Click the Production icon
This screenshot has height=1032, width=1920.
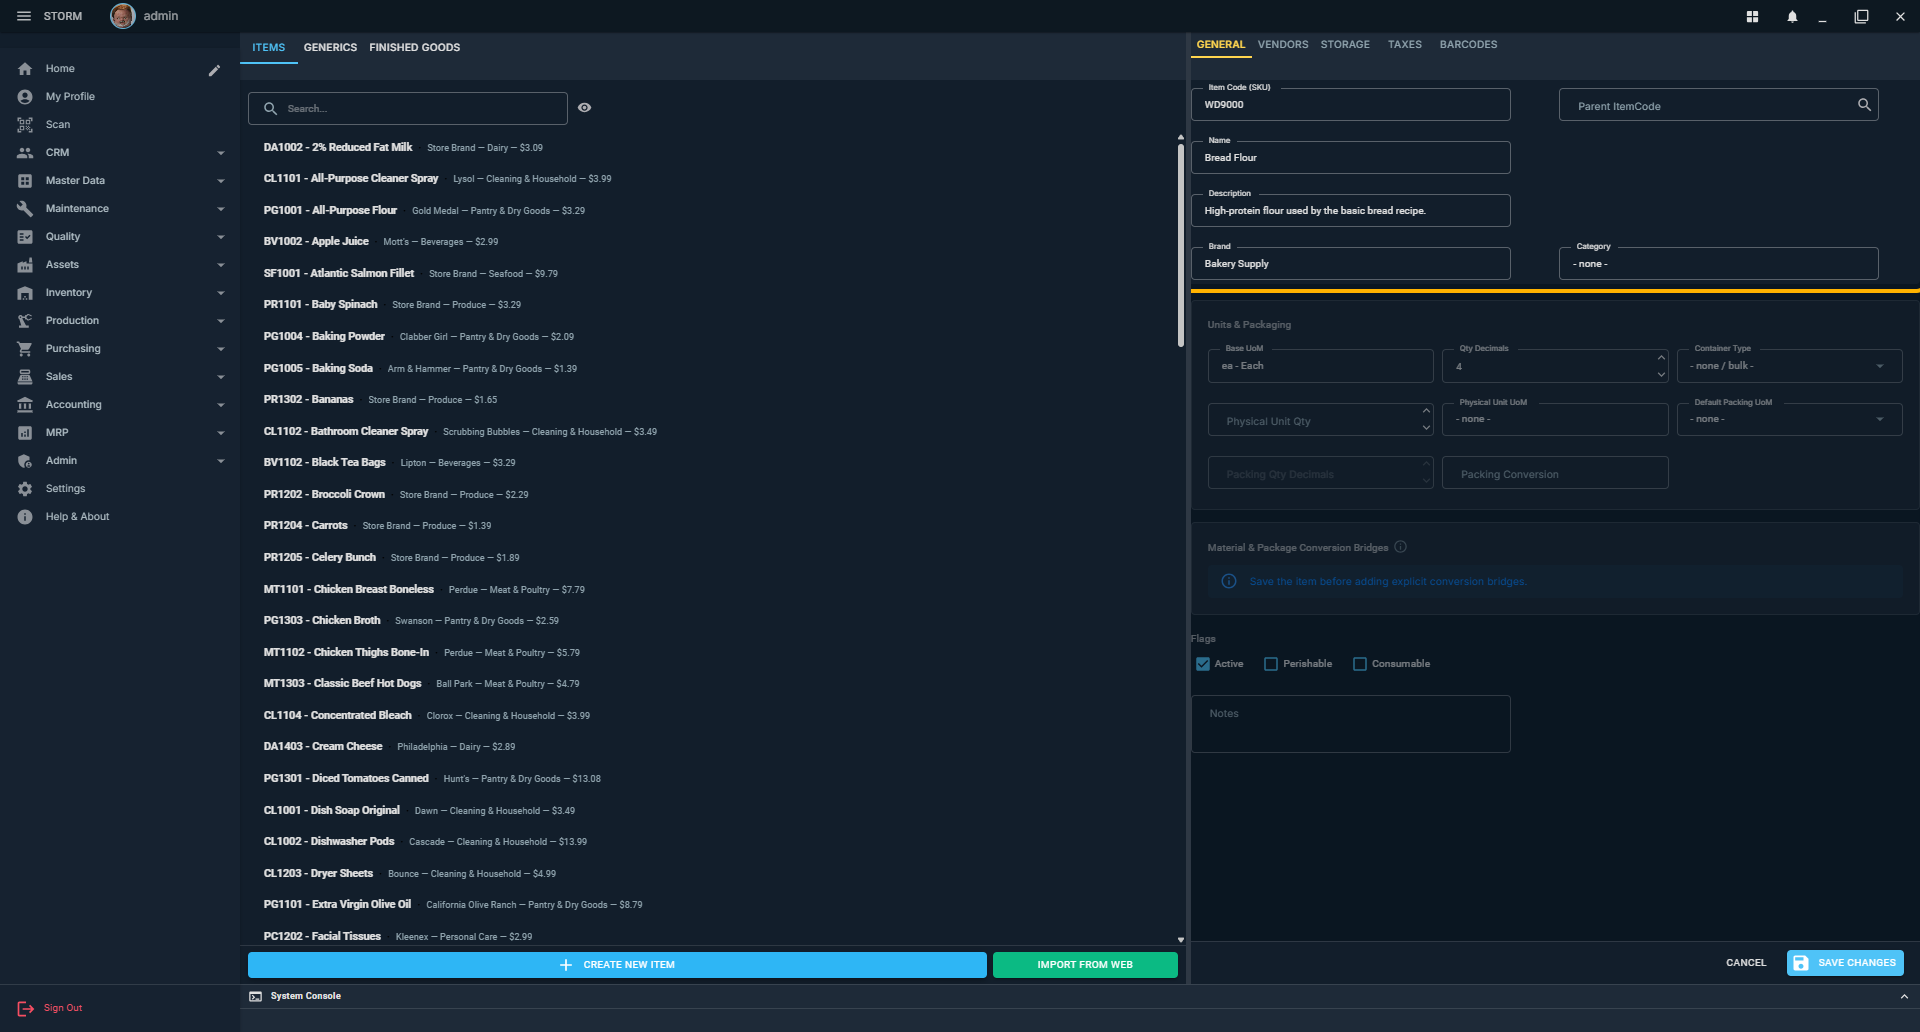point(25,321)
